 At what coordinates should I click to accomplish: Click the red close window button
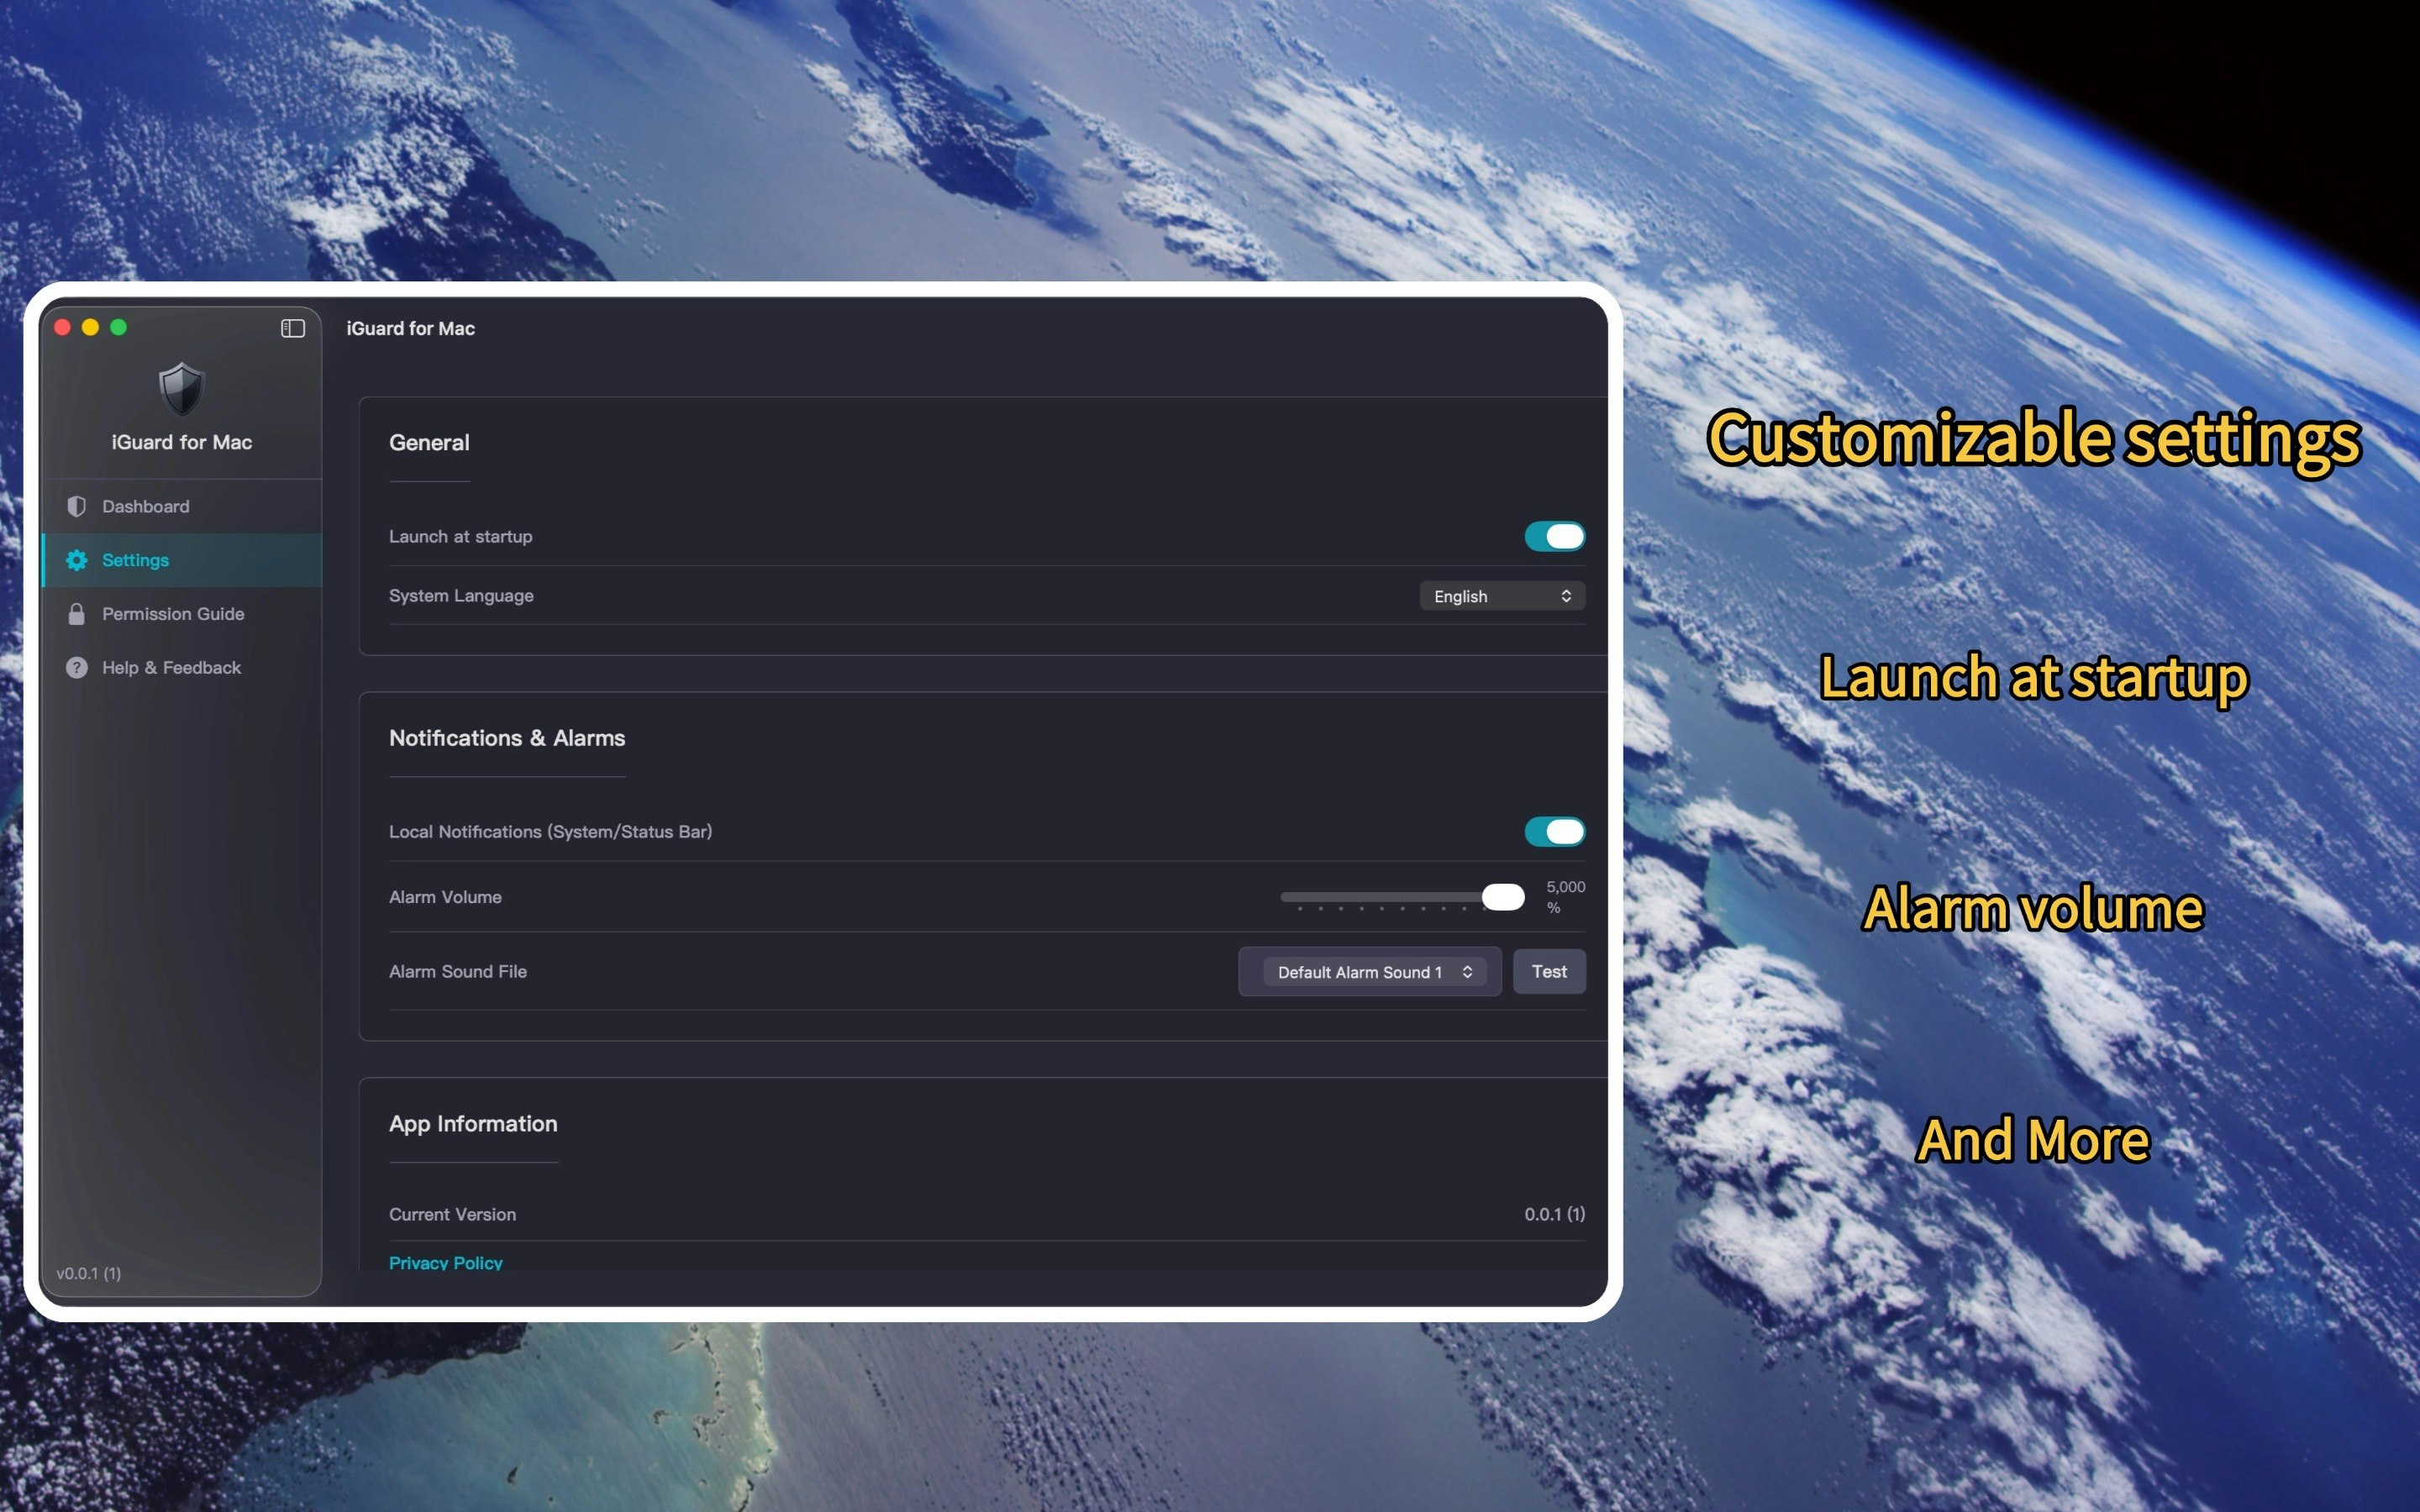tap(62, 327)
